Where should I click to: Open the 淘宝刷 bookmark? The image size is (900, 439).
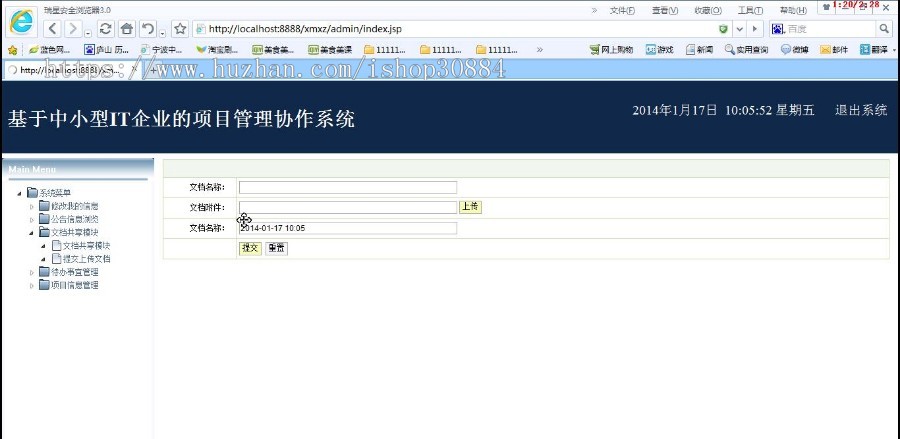pos(217,50)
